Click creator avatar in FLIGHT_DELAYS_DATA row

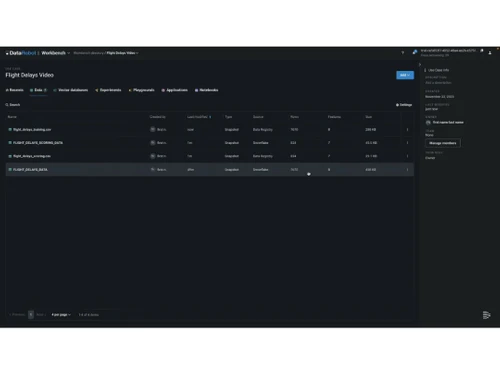153,169
